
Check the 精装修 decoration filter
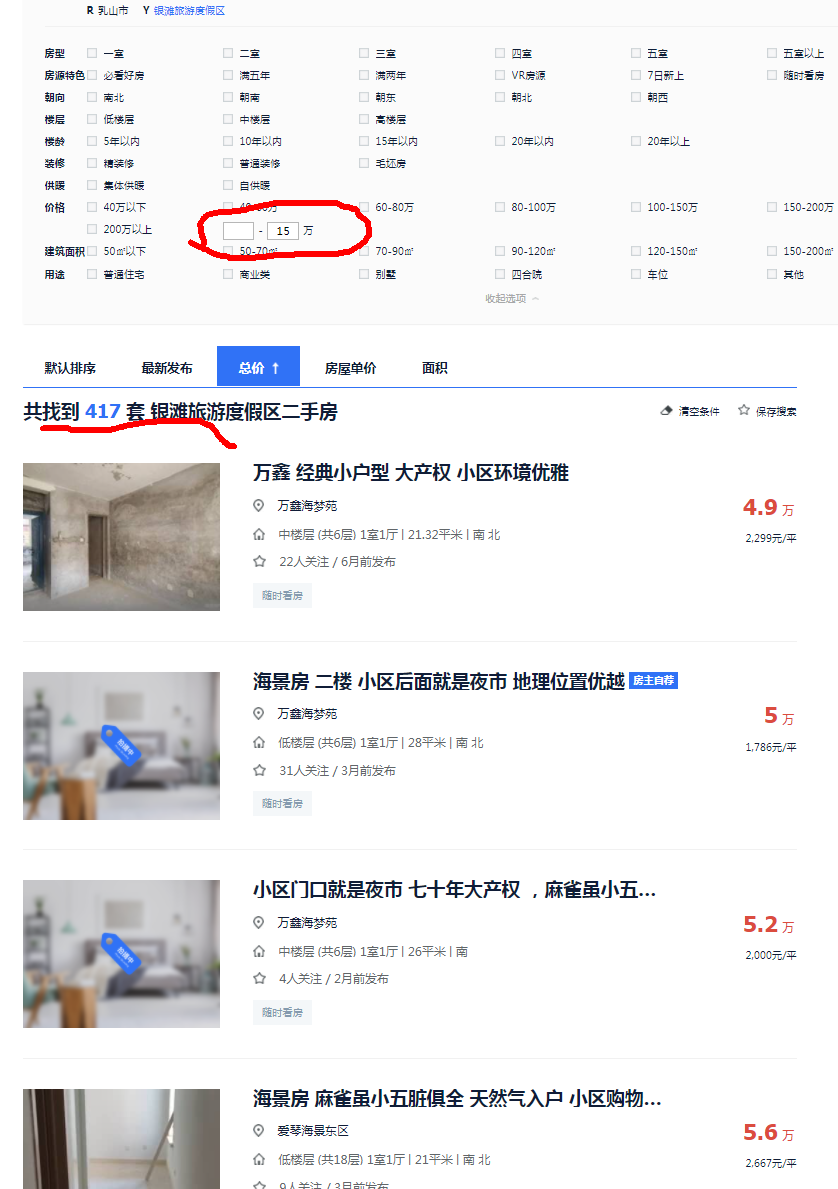pos(92,163)
